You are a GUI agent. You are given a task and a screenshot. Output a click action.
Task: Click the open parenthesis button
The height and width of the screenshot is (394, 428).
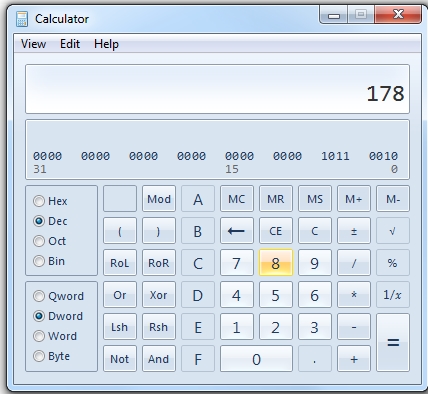120,231
